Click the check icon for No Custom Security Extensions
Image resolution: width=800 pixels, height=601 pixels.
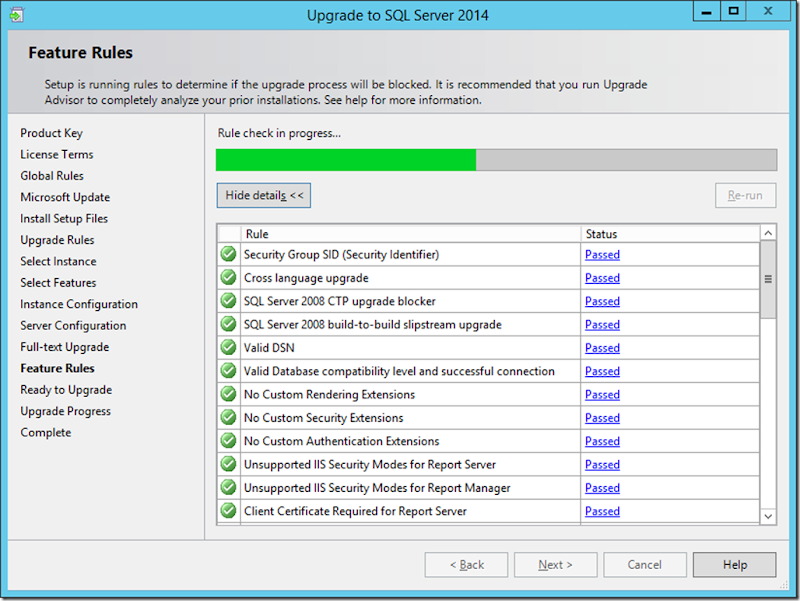click(229, 417)
